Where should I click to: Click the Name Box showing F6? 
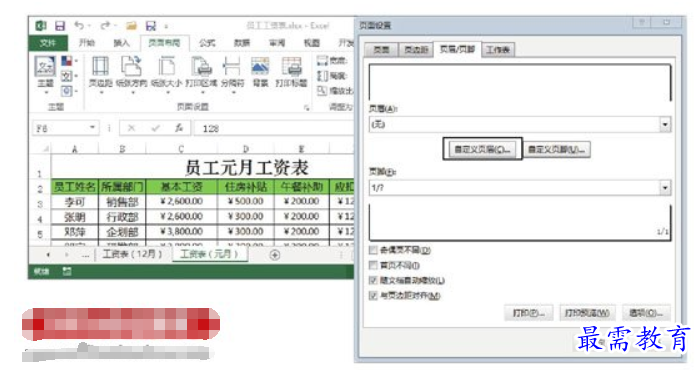point(66,128)
